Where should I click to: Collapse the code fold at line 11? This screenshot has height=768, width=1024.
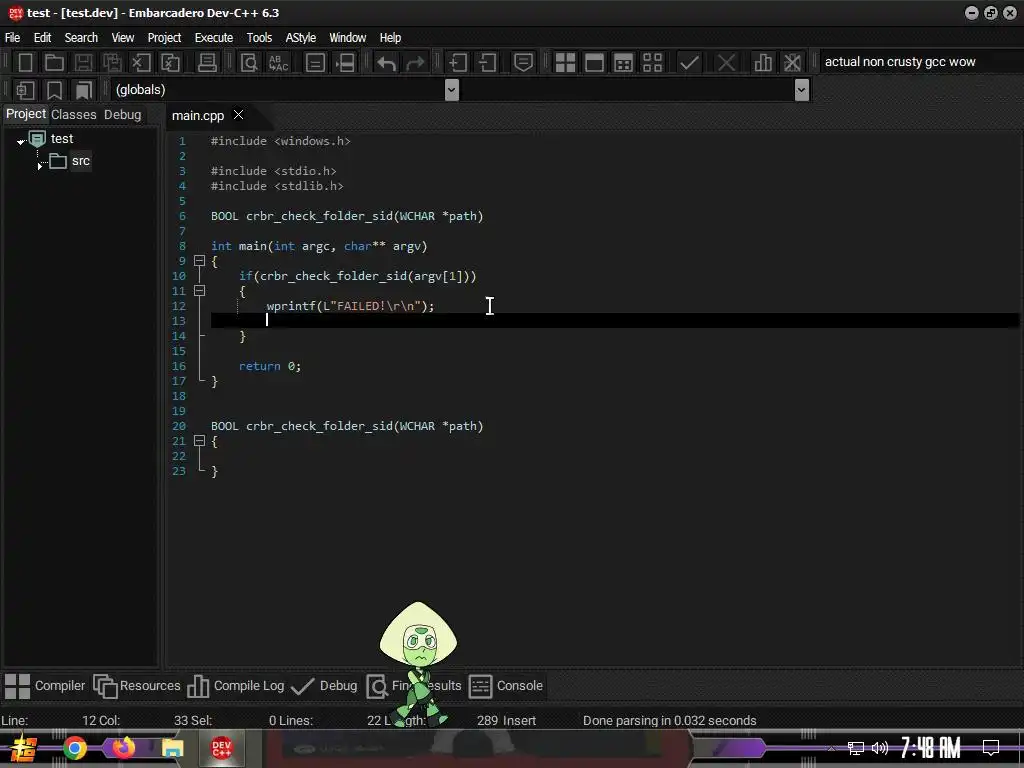click(200, 291)
